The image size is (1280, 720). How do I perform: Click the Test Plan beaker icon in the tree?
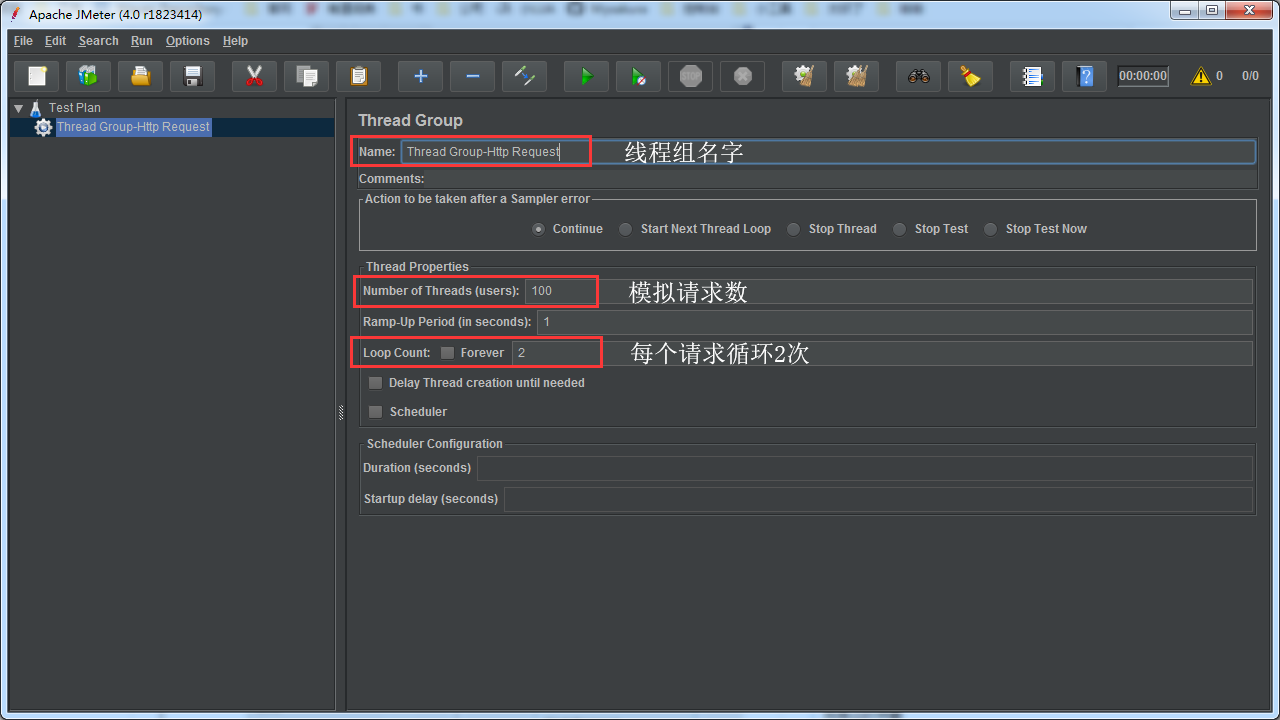coord(36,108)
